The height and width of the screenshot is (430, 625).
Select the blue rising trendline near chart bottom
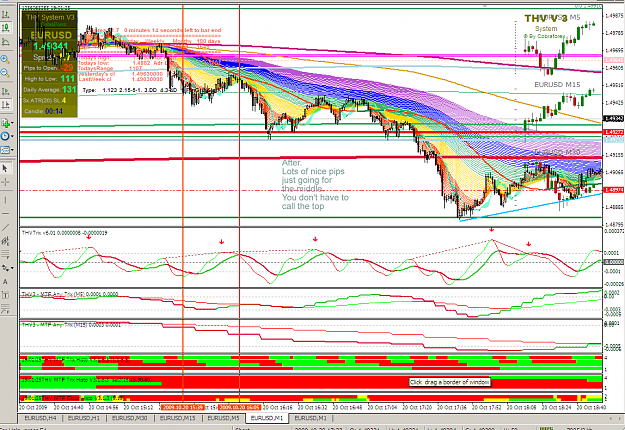pos(531,206)
